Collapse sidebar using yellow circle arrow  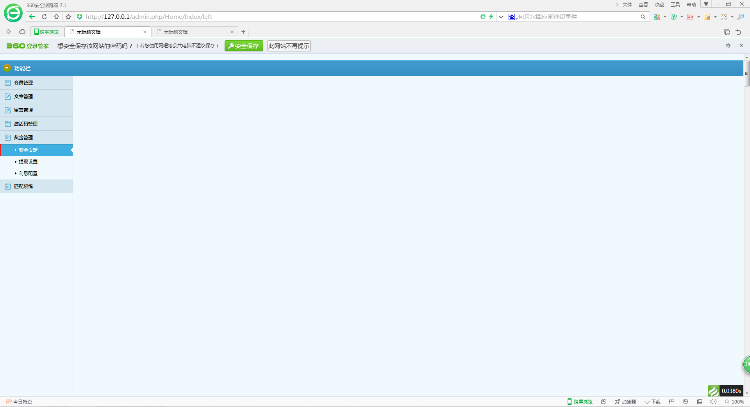click(7, 68)
